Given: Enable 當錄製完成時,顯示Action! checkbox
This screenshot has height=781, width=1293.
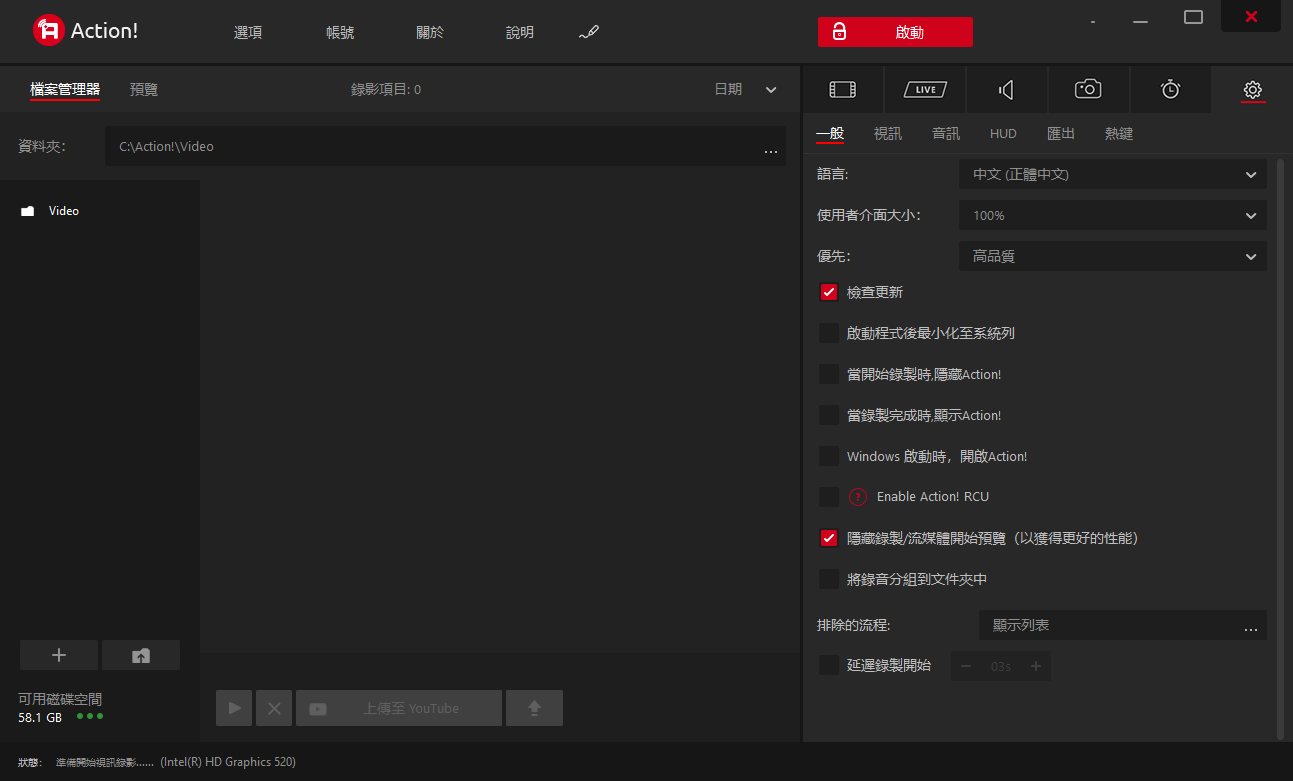Looking at the screenshot, I should [829, 415].
